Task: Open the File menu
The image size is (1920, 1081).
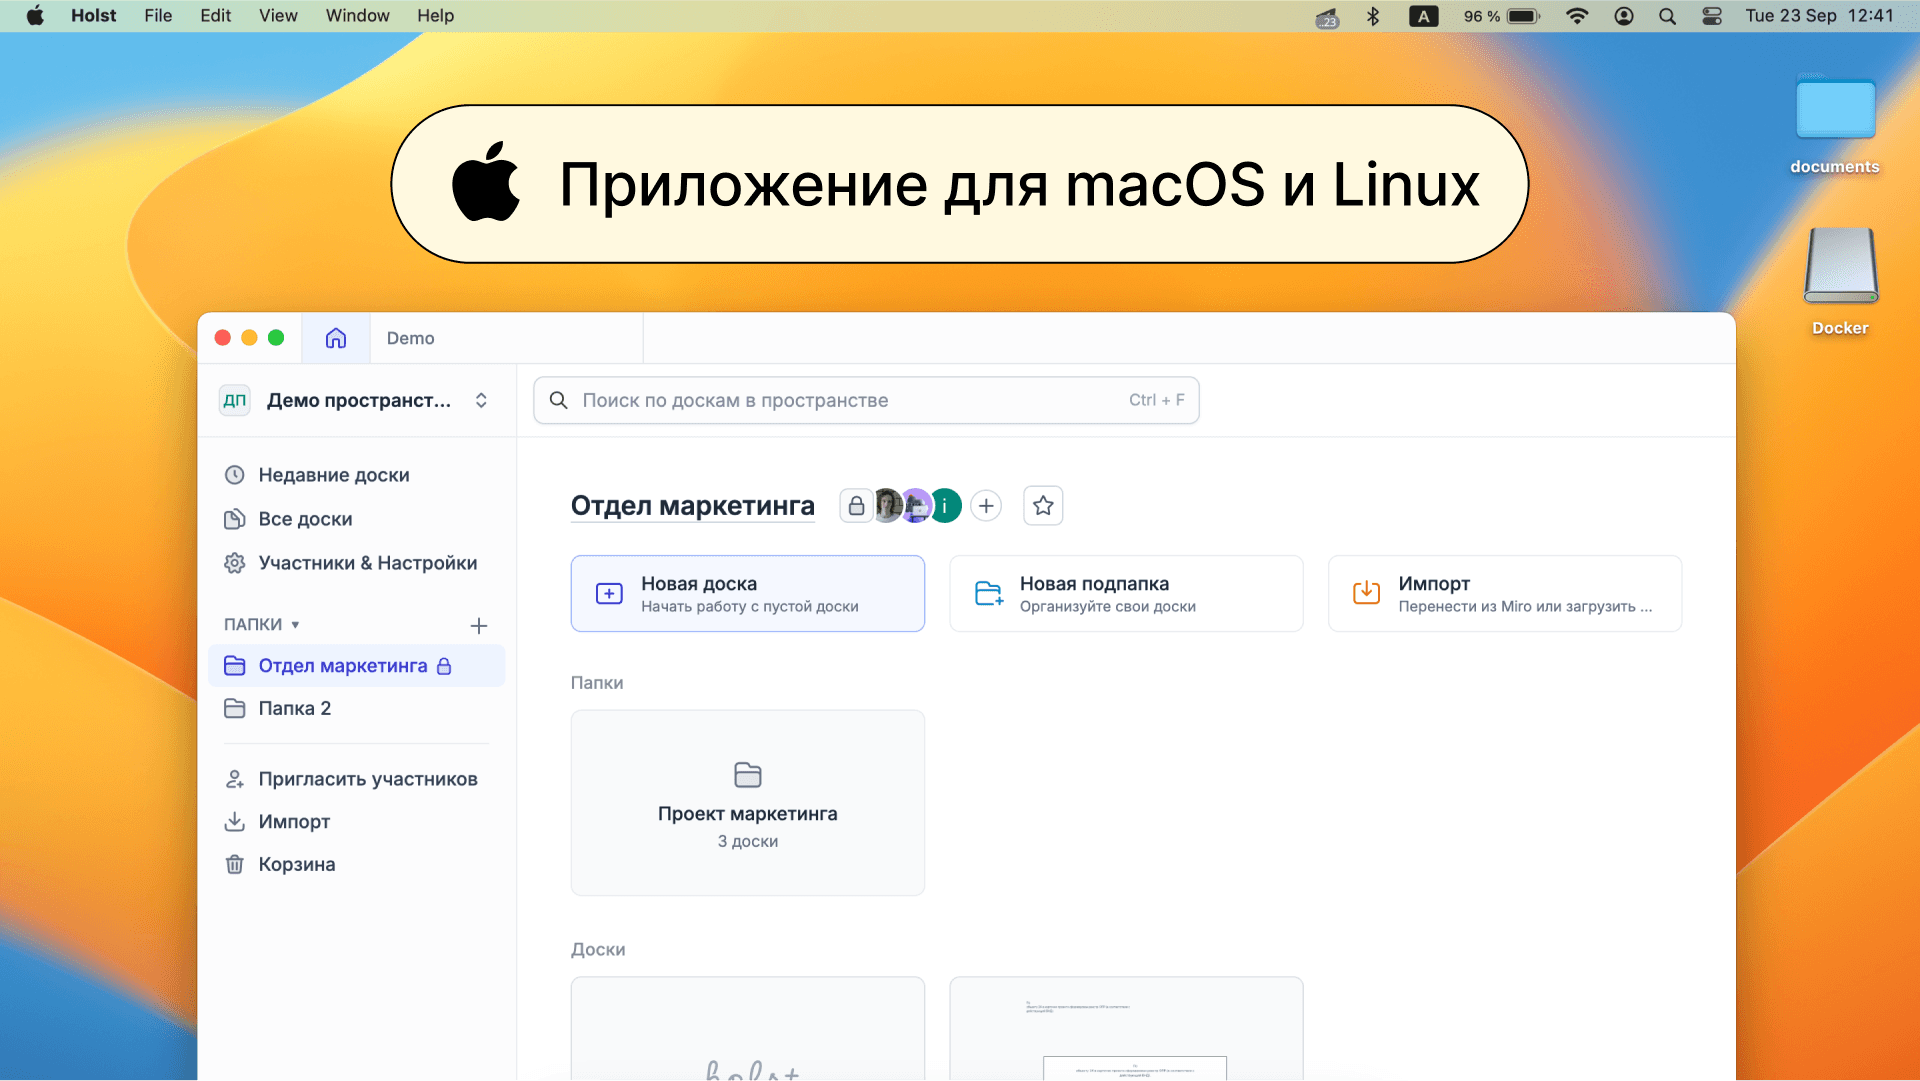Action: point(158,16)
